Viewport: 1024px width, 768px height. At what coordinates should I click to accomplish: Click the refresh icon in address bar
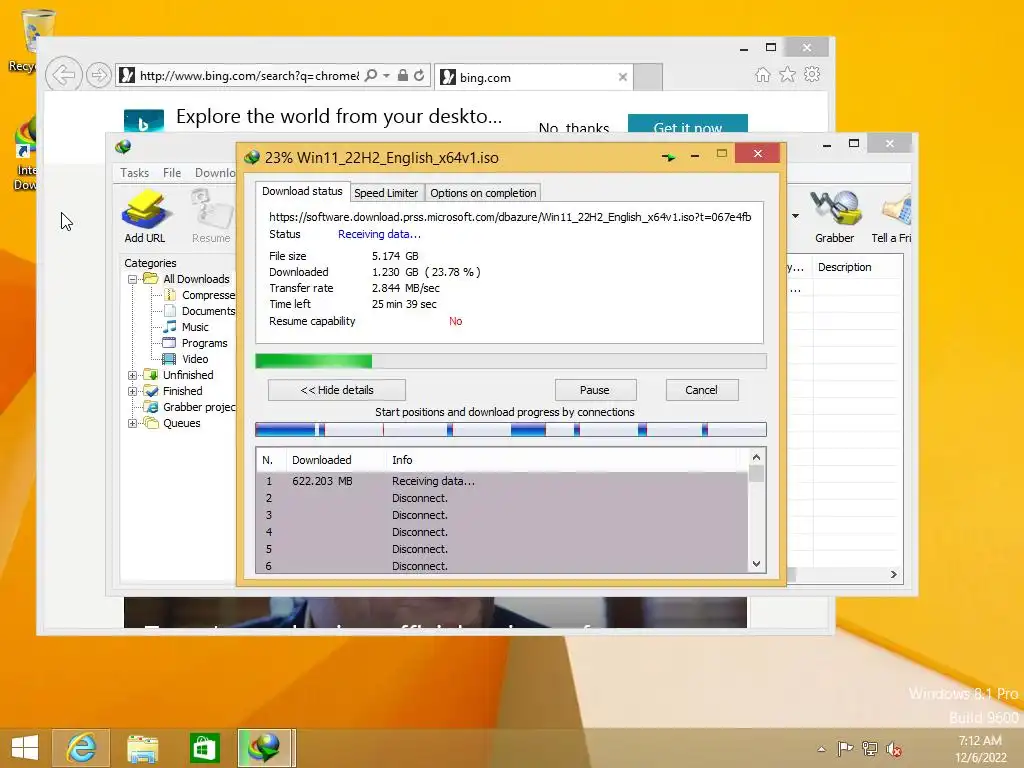click(419, 76)
